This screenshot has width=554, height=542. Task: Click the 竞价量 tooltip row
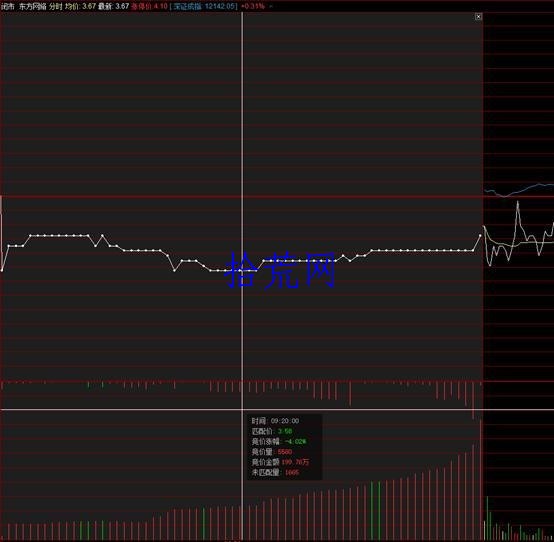(272, 452)
